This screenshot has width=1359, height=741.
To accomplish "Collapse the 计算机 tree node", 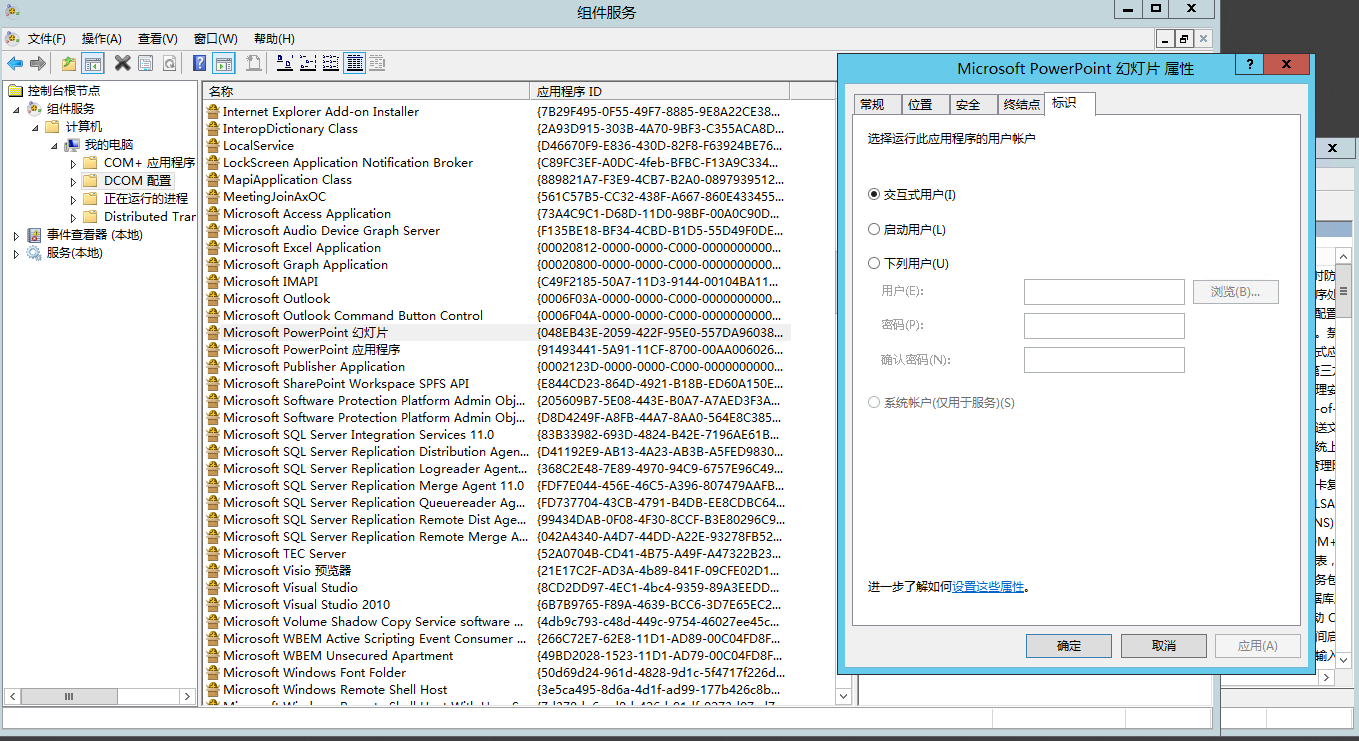I will coord(35,127).
